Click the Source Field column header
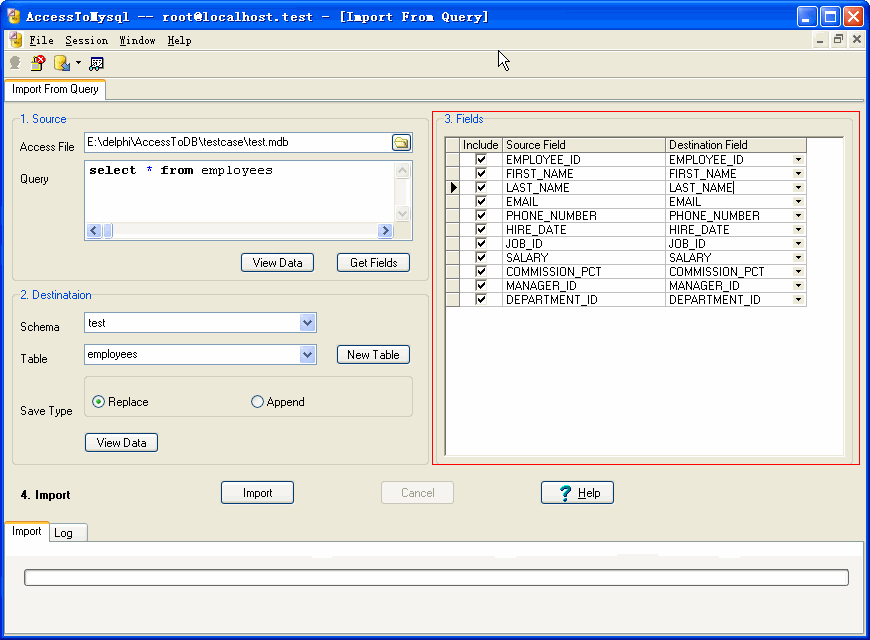This screenshot has height=640, width=870. coord(584,145)
